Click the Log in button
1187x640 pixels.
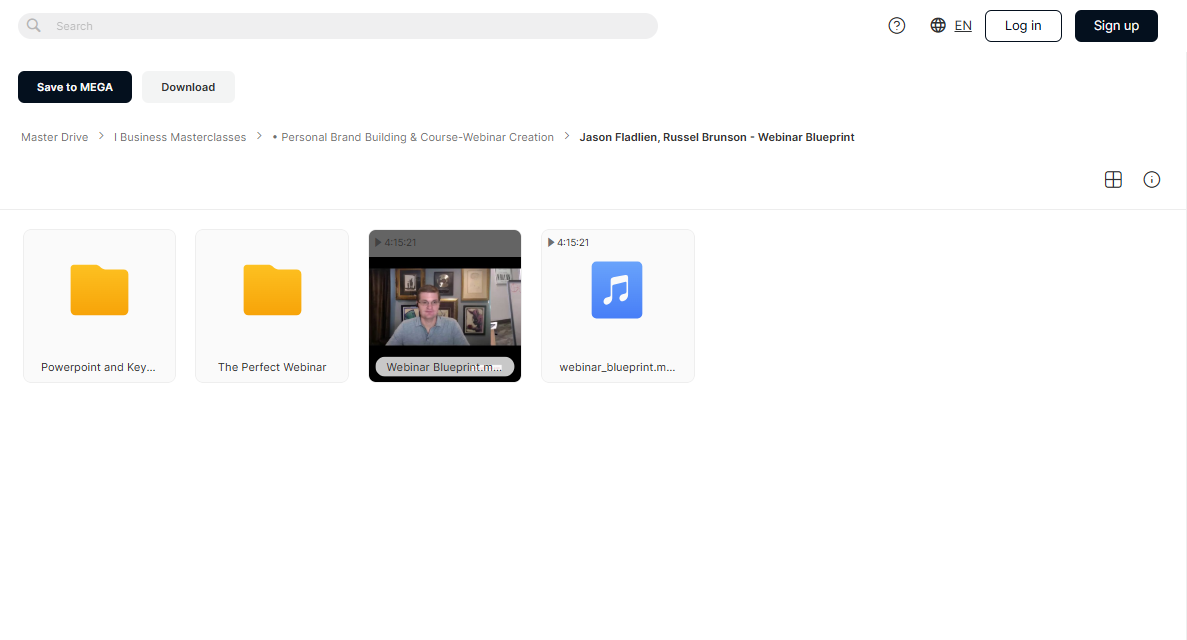(1023, 26)
